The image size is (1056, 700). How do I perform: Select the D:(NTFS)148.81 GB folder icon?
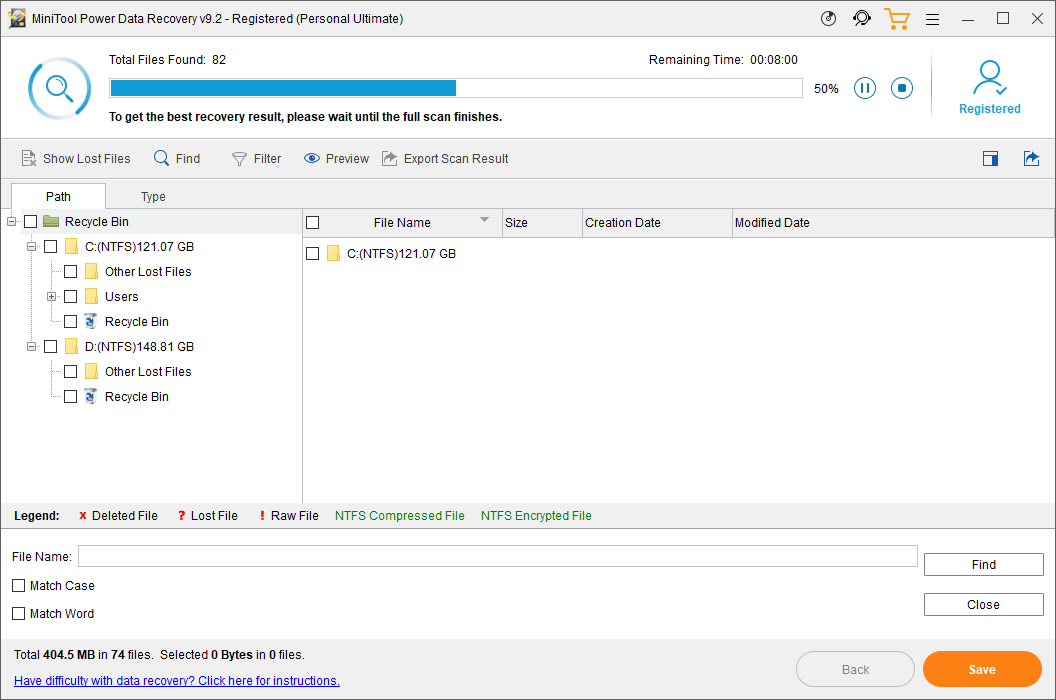[x=71, y=346]
